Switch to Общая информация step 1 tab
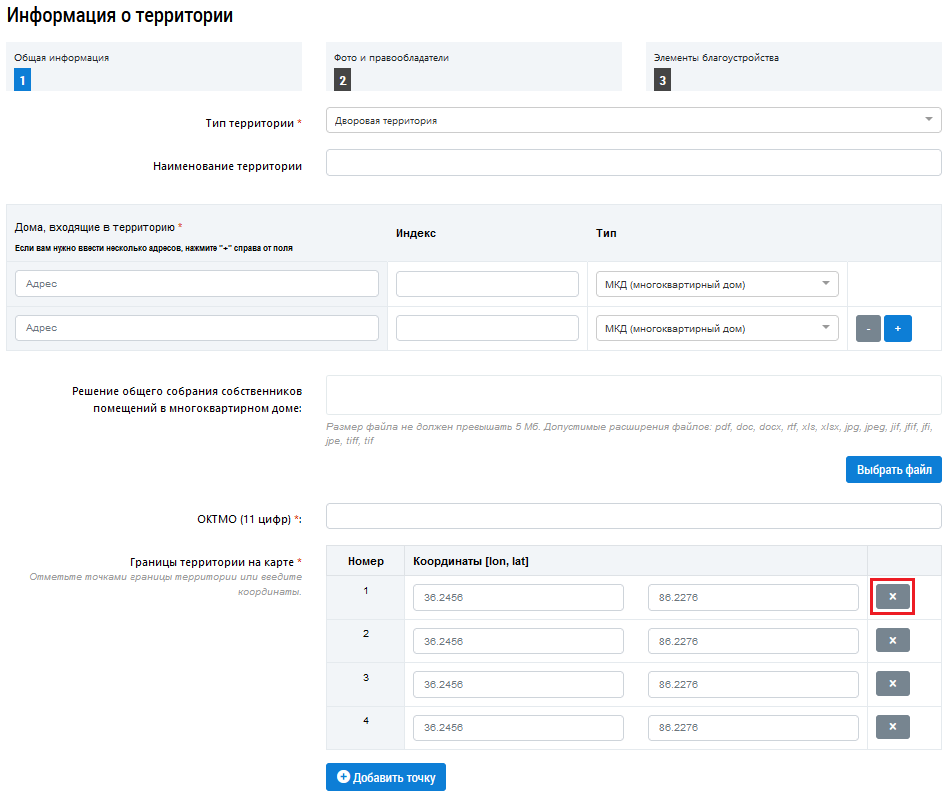Image resolution: width=950 pixels, height=796 pixels. click(x=154, y=67)
